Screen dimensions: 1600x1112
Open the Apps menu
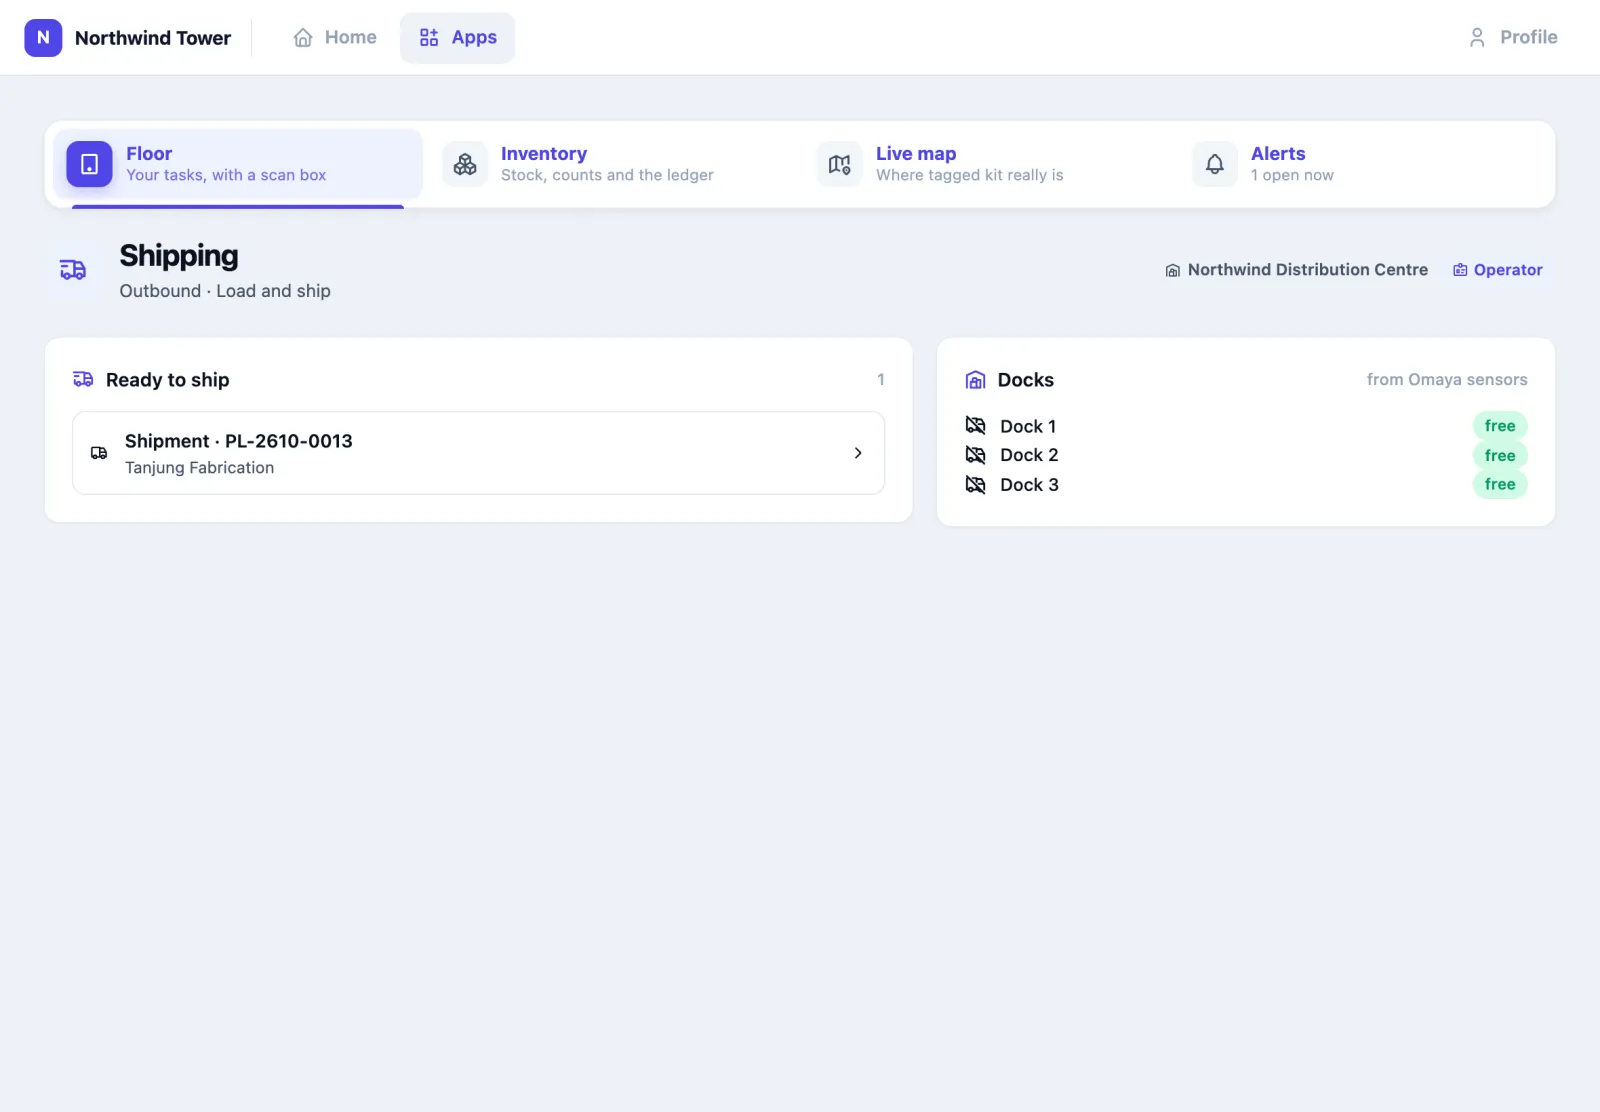458,38
